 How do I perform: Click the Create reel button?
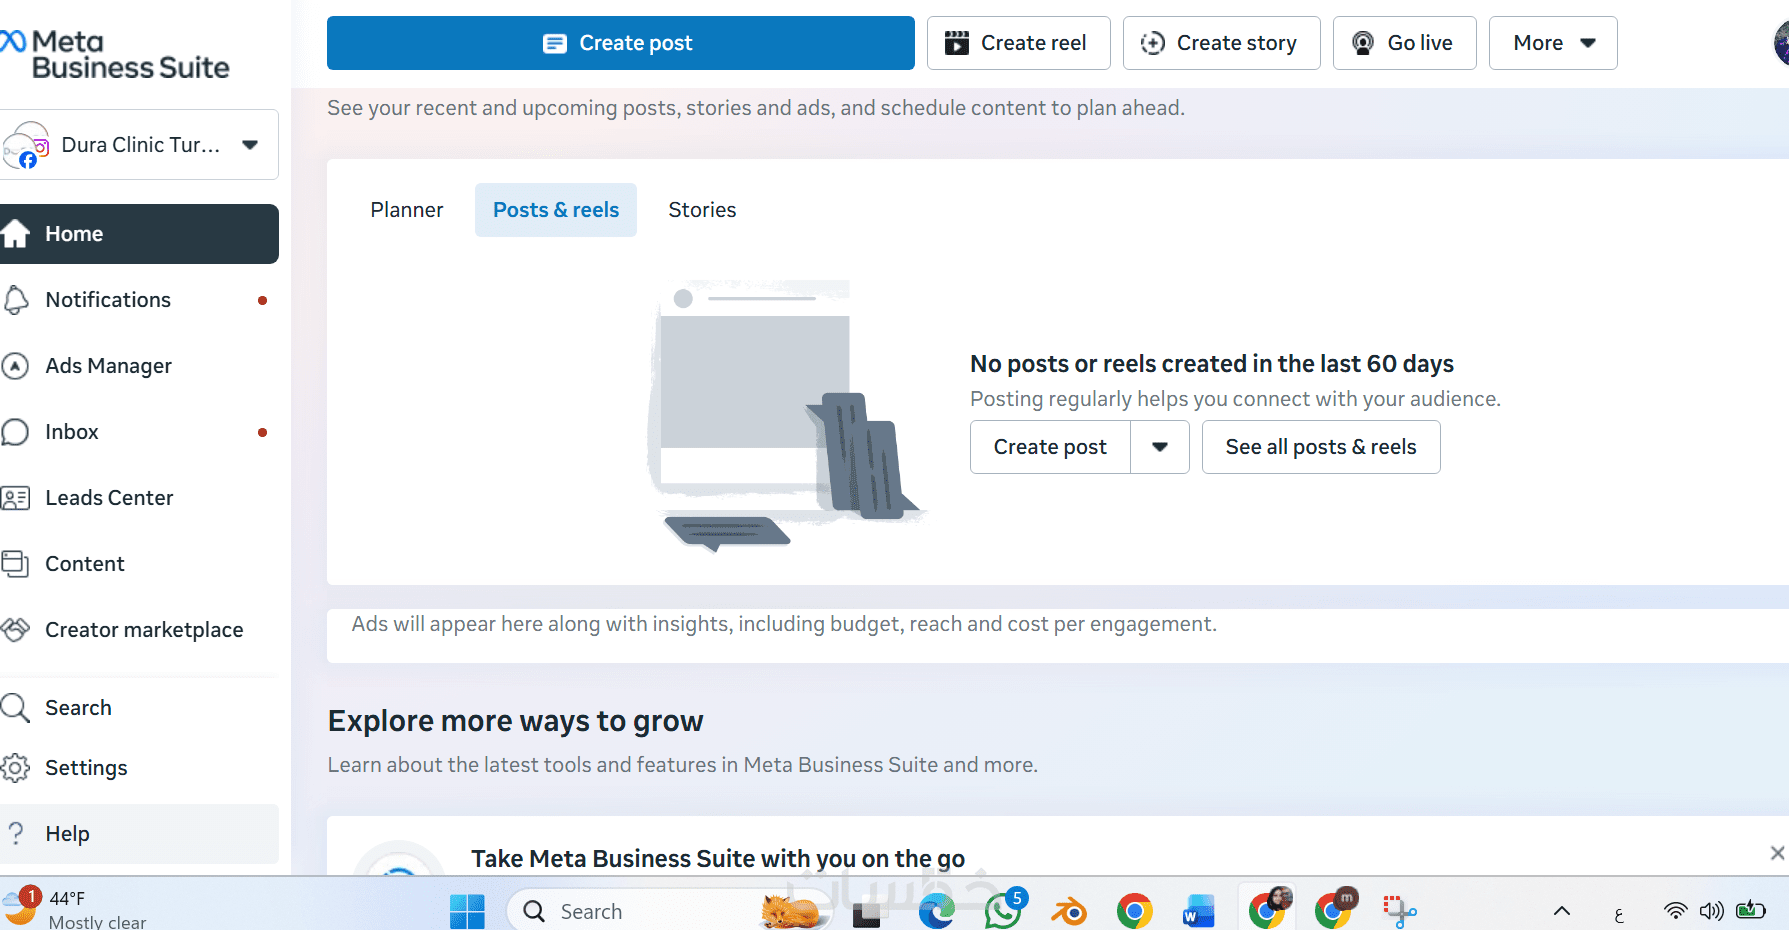(1018, 43)
